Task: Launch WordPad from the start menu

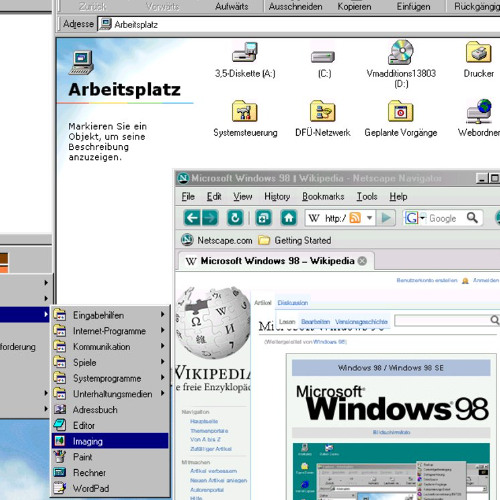Action: 110,488
